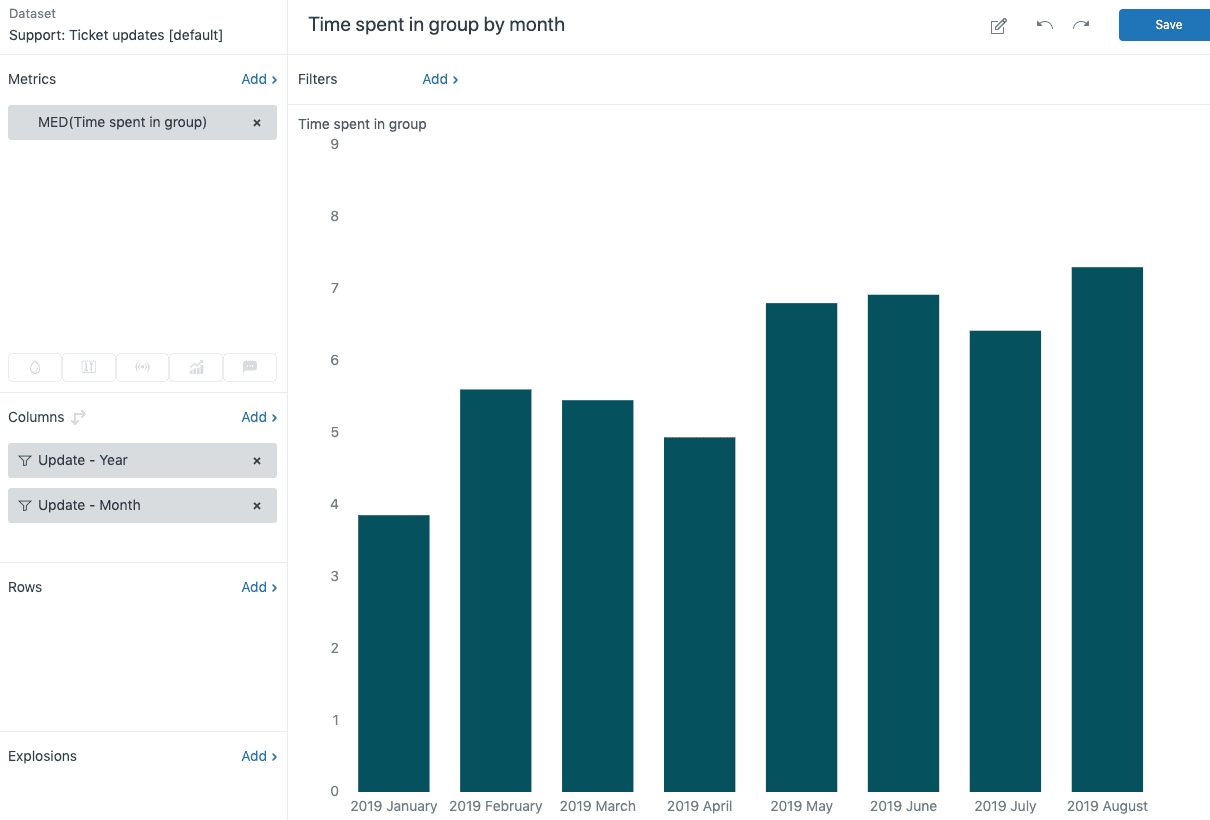Remove the Update - Month column
Viewport: 1210px width, 820px height.
coord(257,505)
